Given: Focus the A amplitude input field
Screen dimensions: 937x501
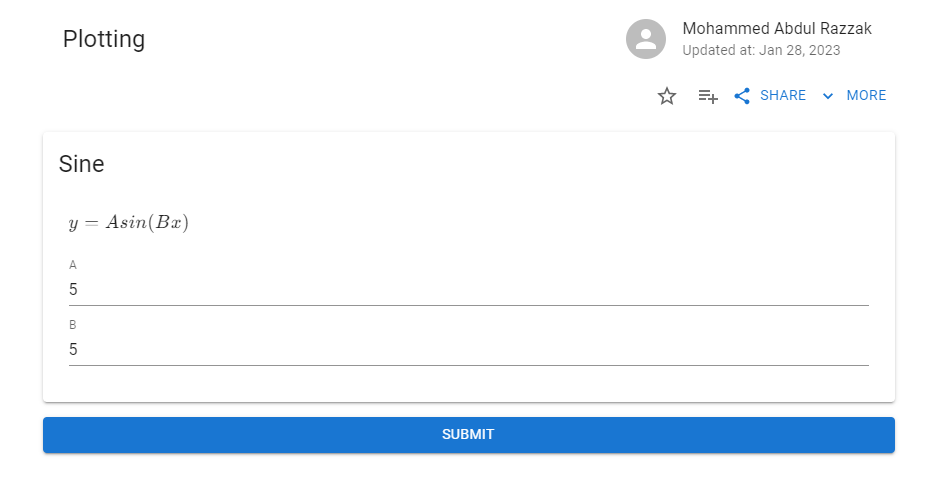Looking at the screenshot, I should [468, 289].
